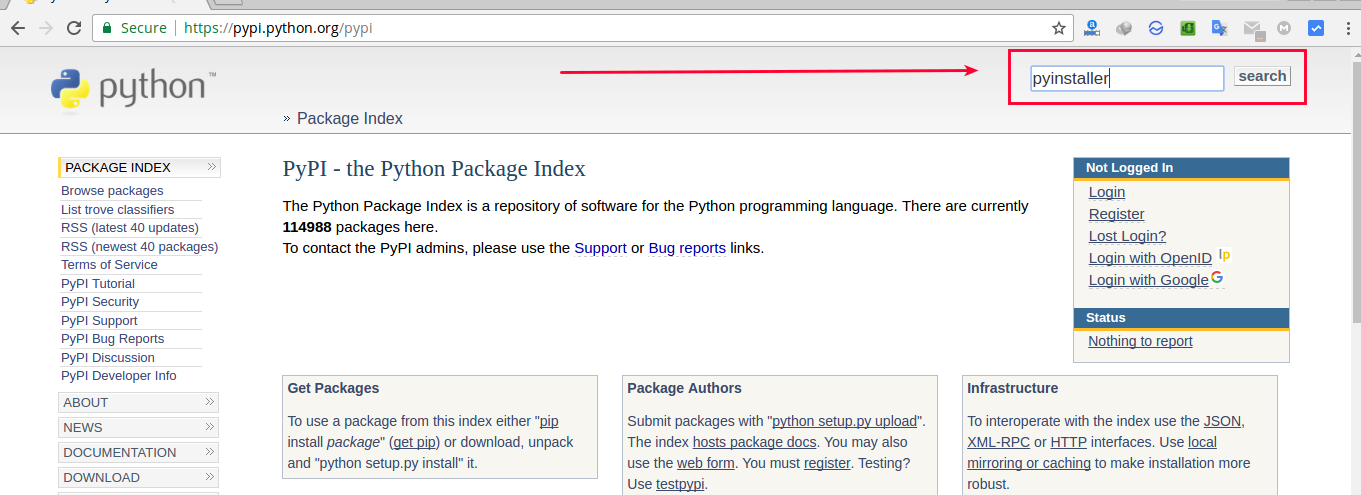Follow the Register link
Screen dimensions: 1361x495
[x=1116, y=214]
